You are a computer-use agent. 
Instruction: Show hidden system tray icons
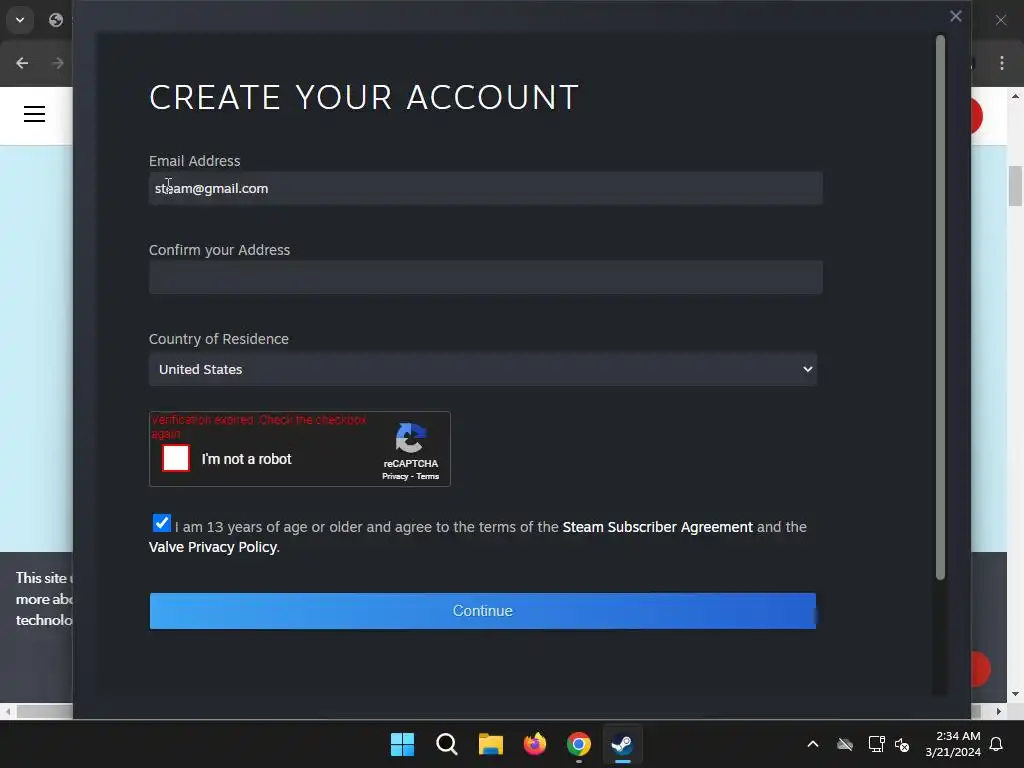pyautogui.click(x=813, y=744)
